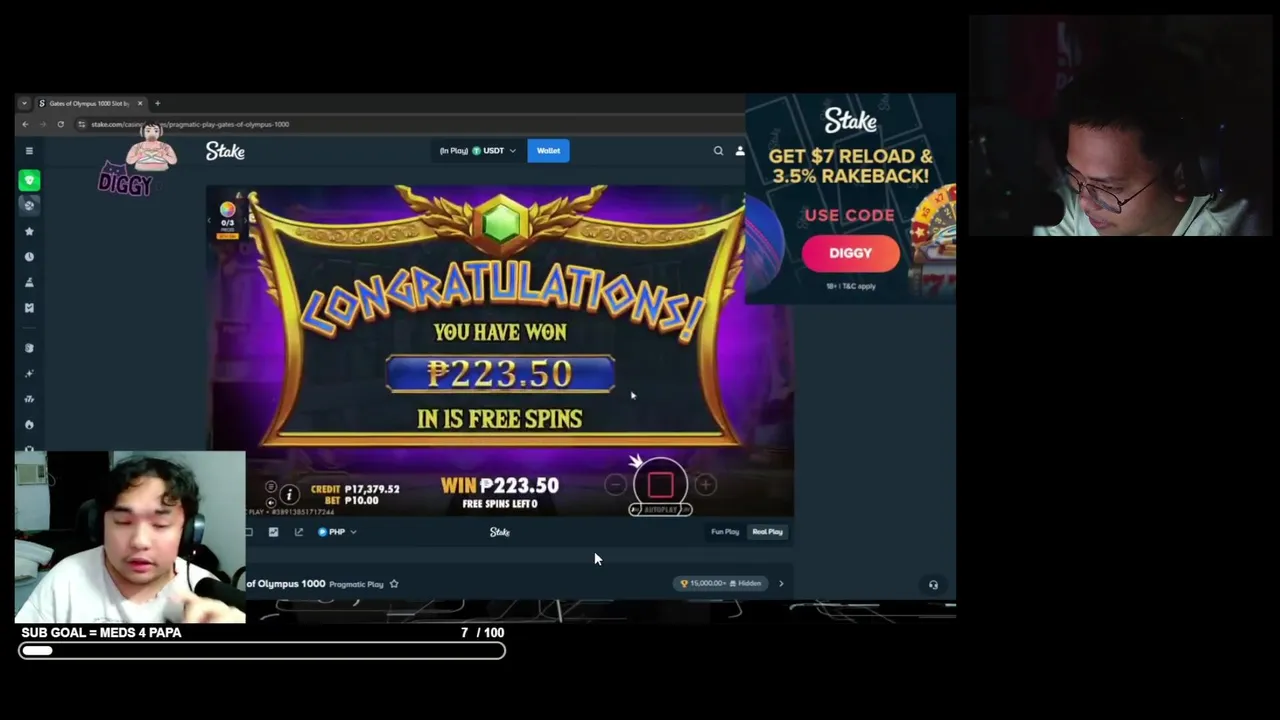Click the game settings menu icon near credit
Viewport: 1280px width, 720px height.
271,487
